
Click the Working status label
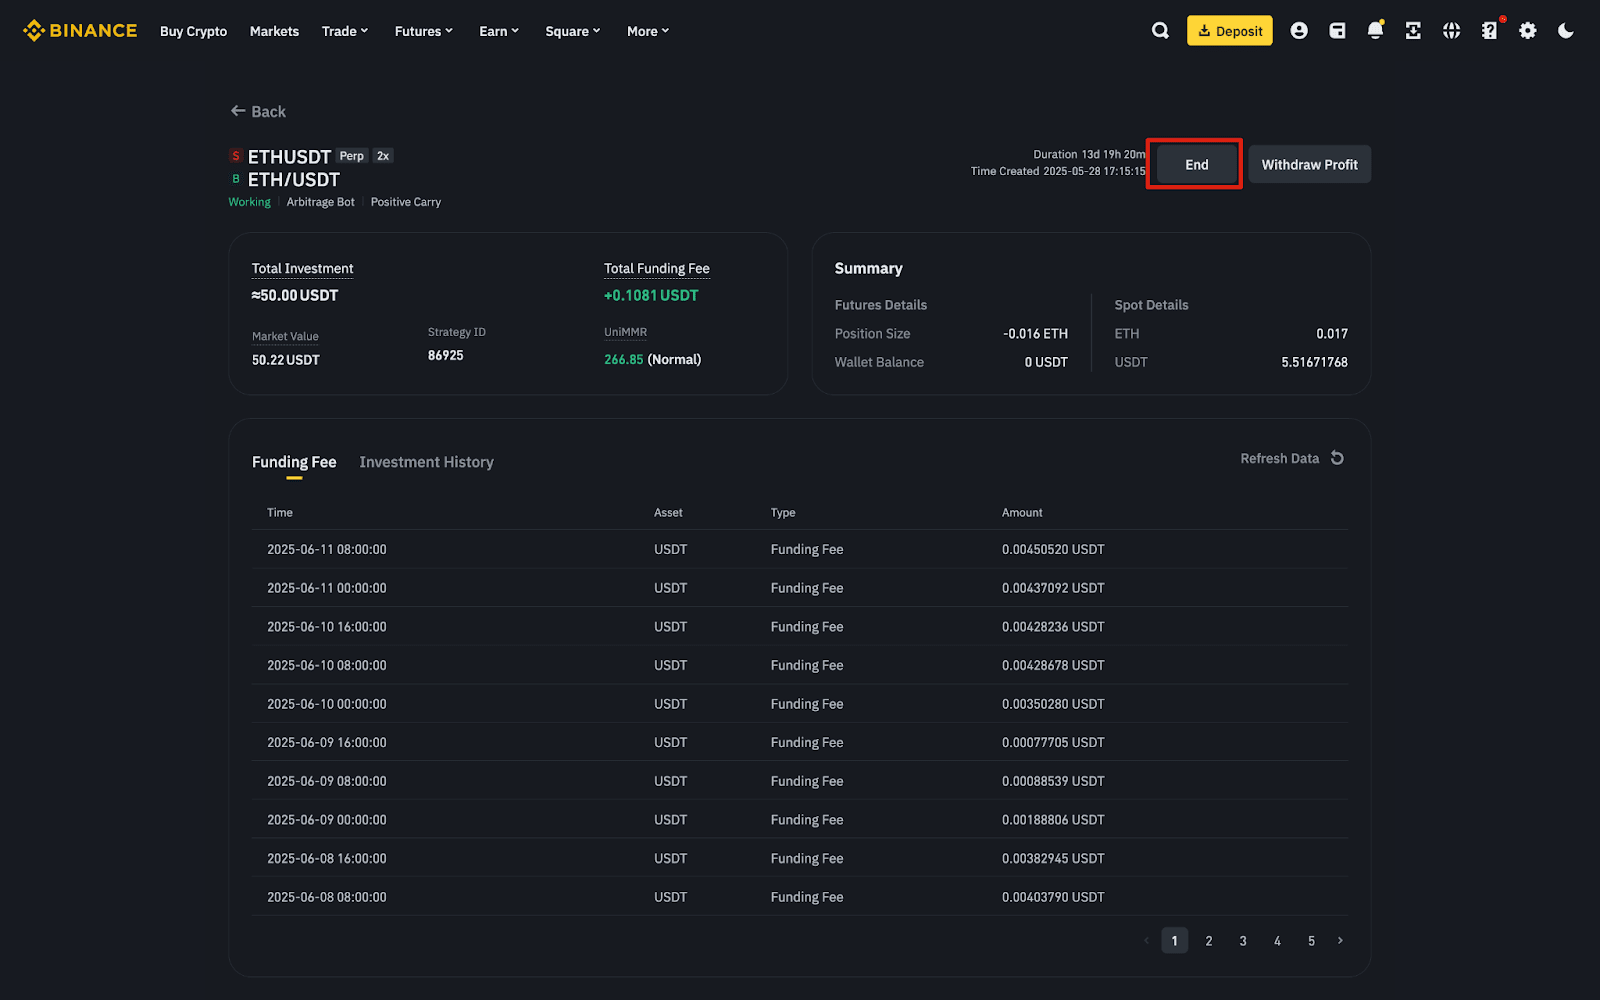tap(249, 202)
